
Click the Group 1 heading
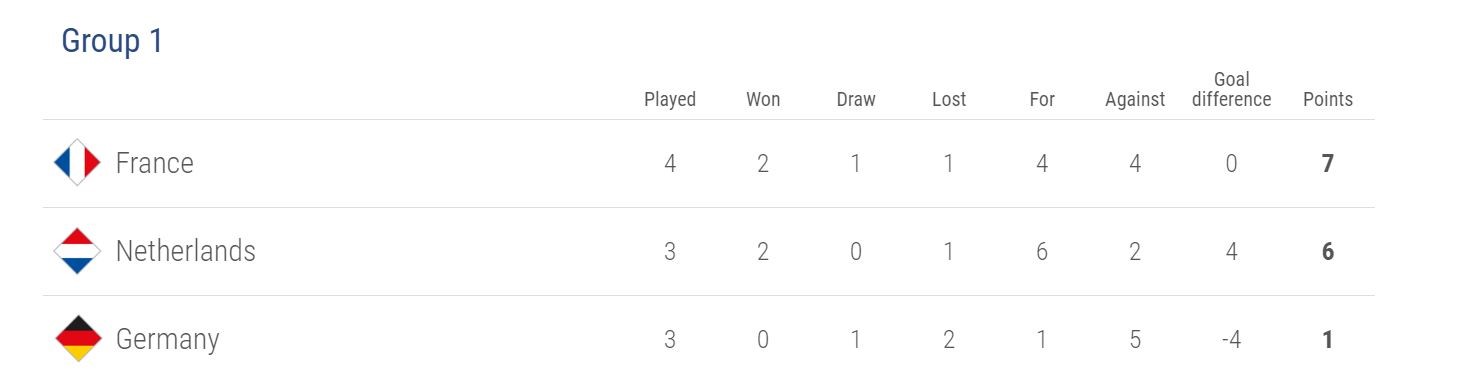point(112,41)
